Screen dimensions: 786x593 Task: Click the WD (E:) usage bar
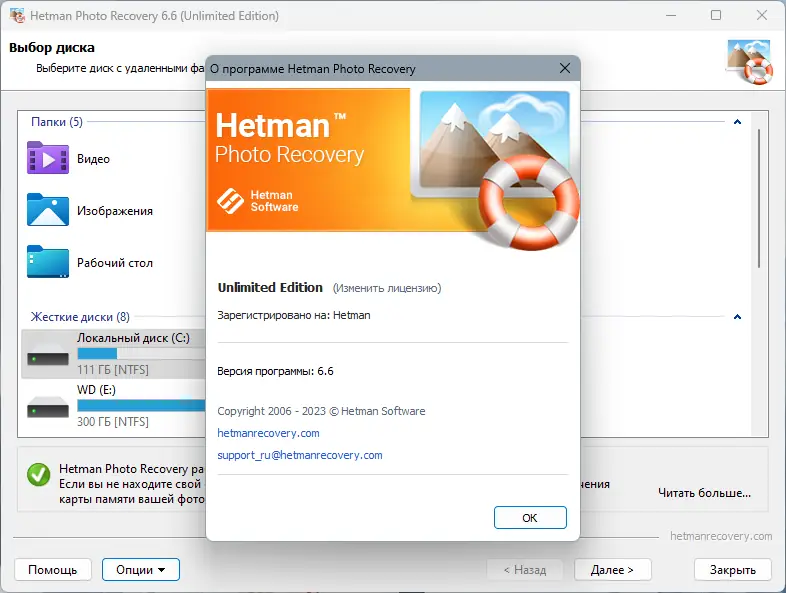click(141, 405)
